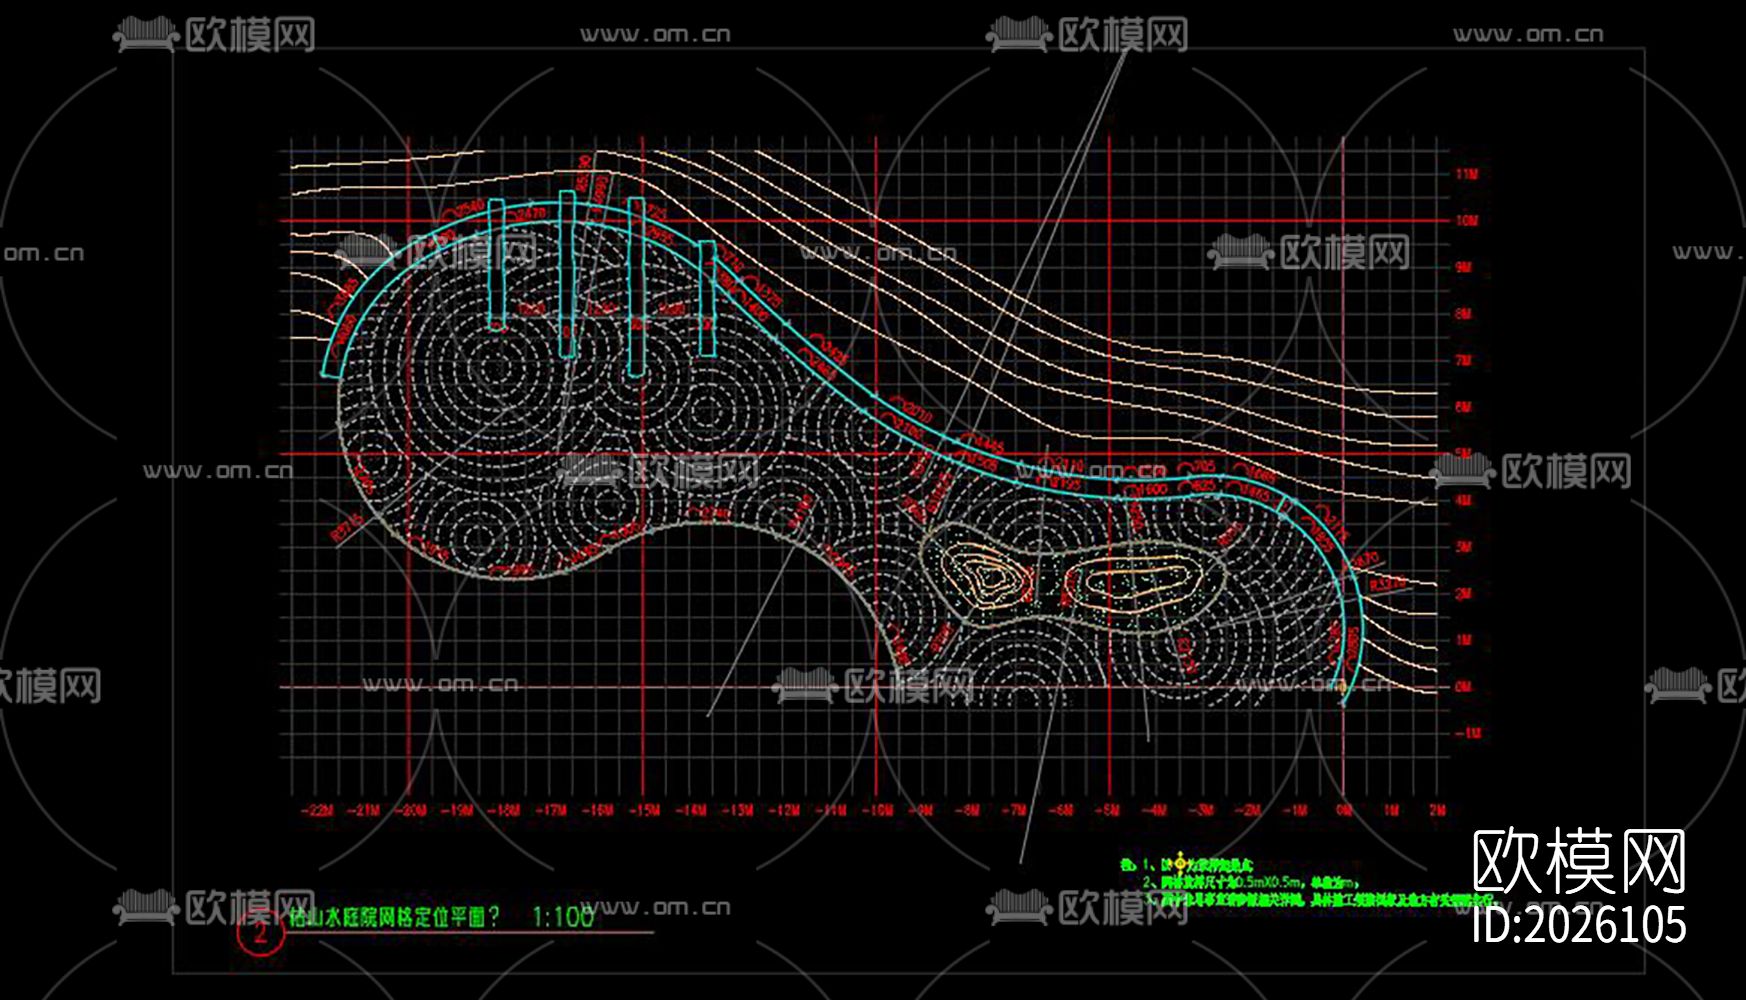The width and height of the screenshot is (1746, 1000).
Task: Click the 7M label on vertical axis
Action: (1464, 360)
